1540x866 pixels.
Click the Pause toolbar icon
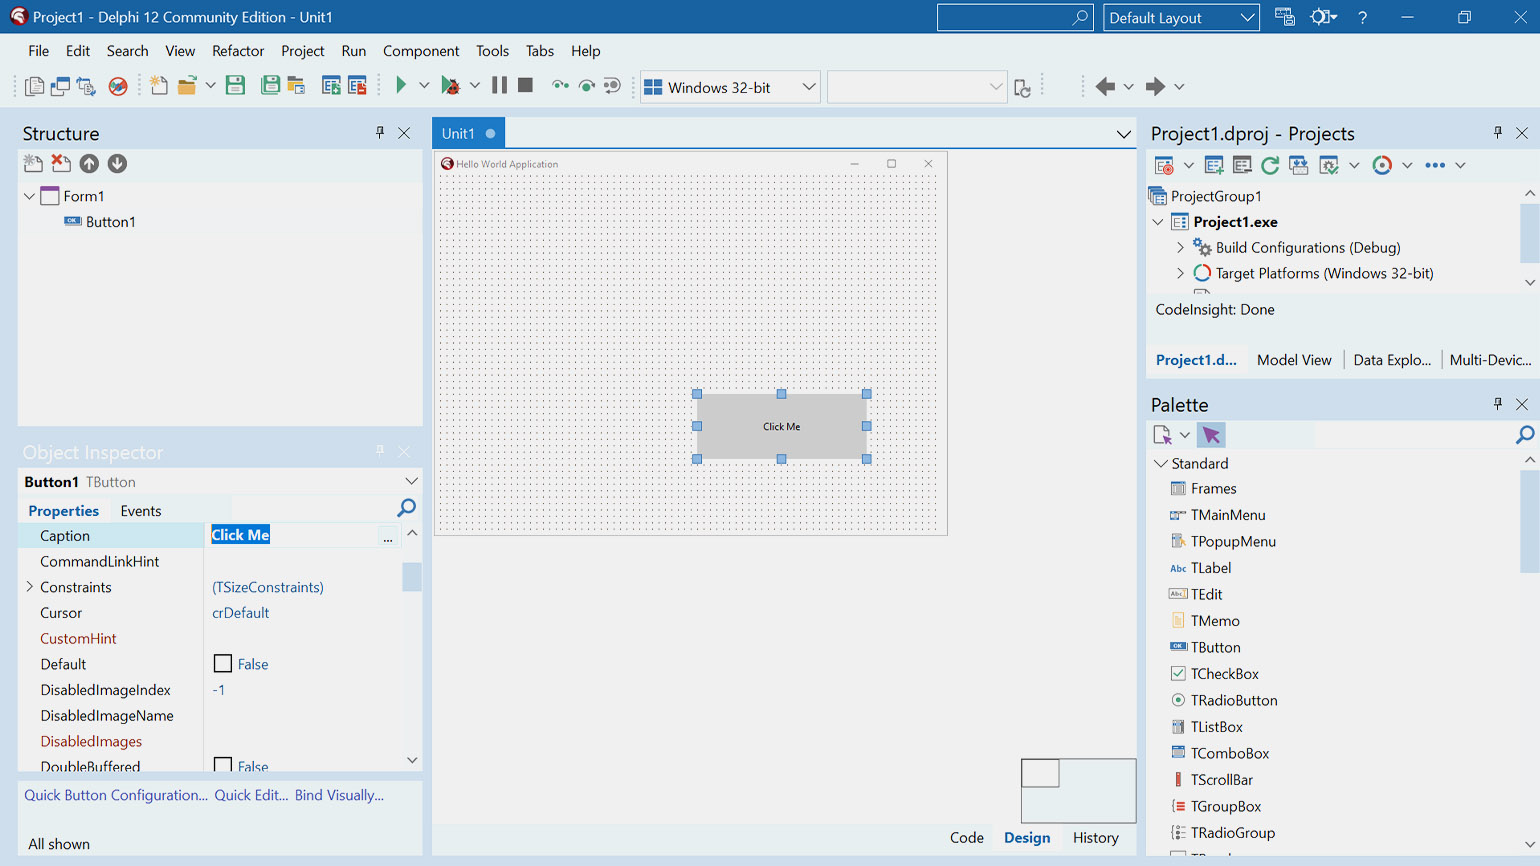tap(499, 86)
